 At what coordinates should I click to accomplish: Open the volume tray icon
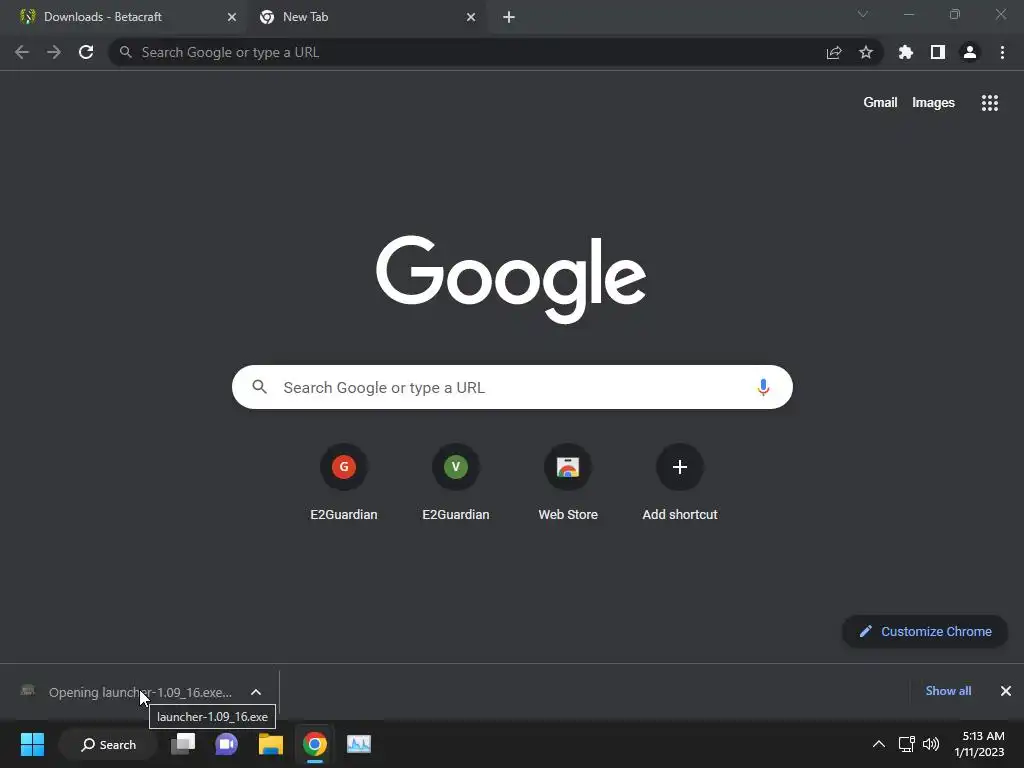(931, 744)
